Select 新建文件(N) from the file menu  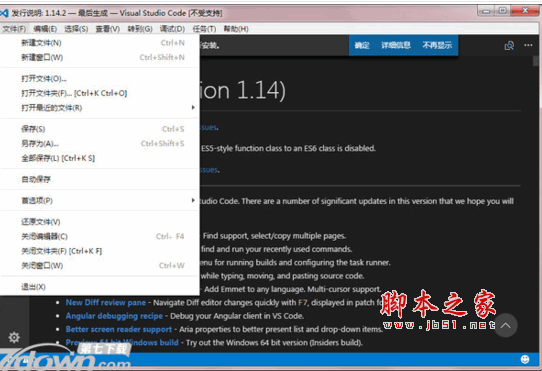[100, 43]
